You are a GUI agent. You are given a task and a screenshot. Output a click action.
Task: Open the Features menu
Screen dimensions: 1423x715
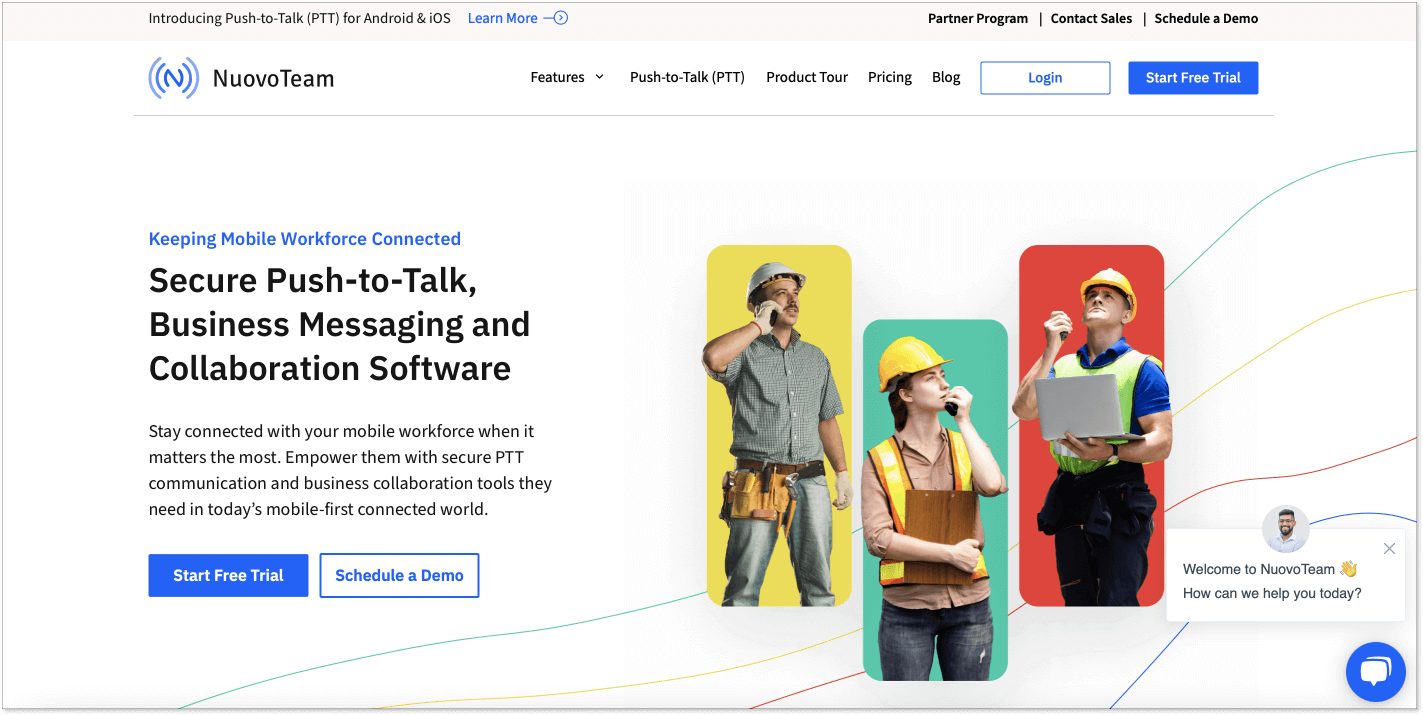[567, 77]
